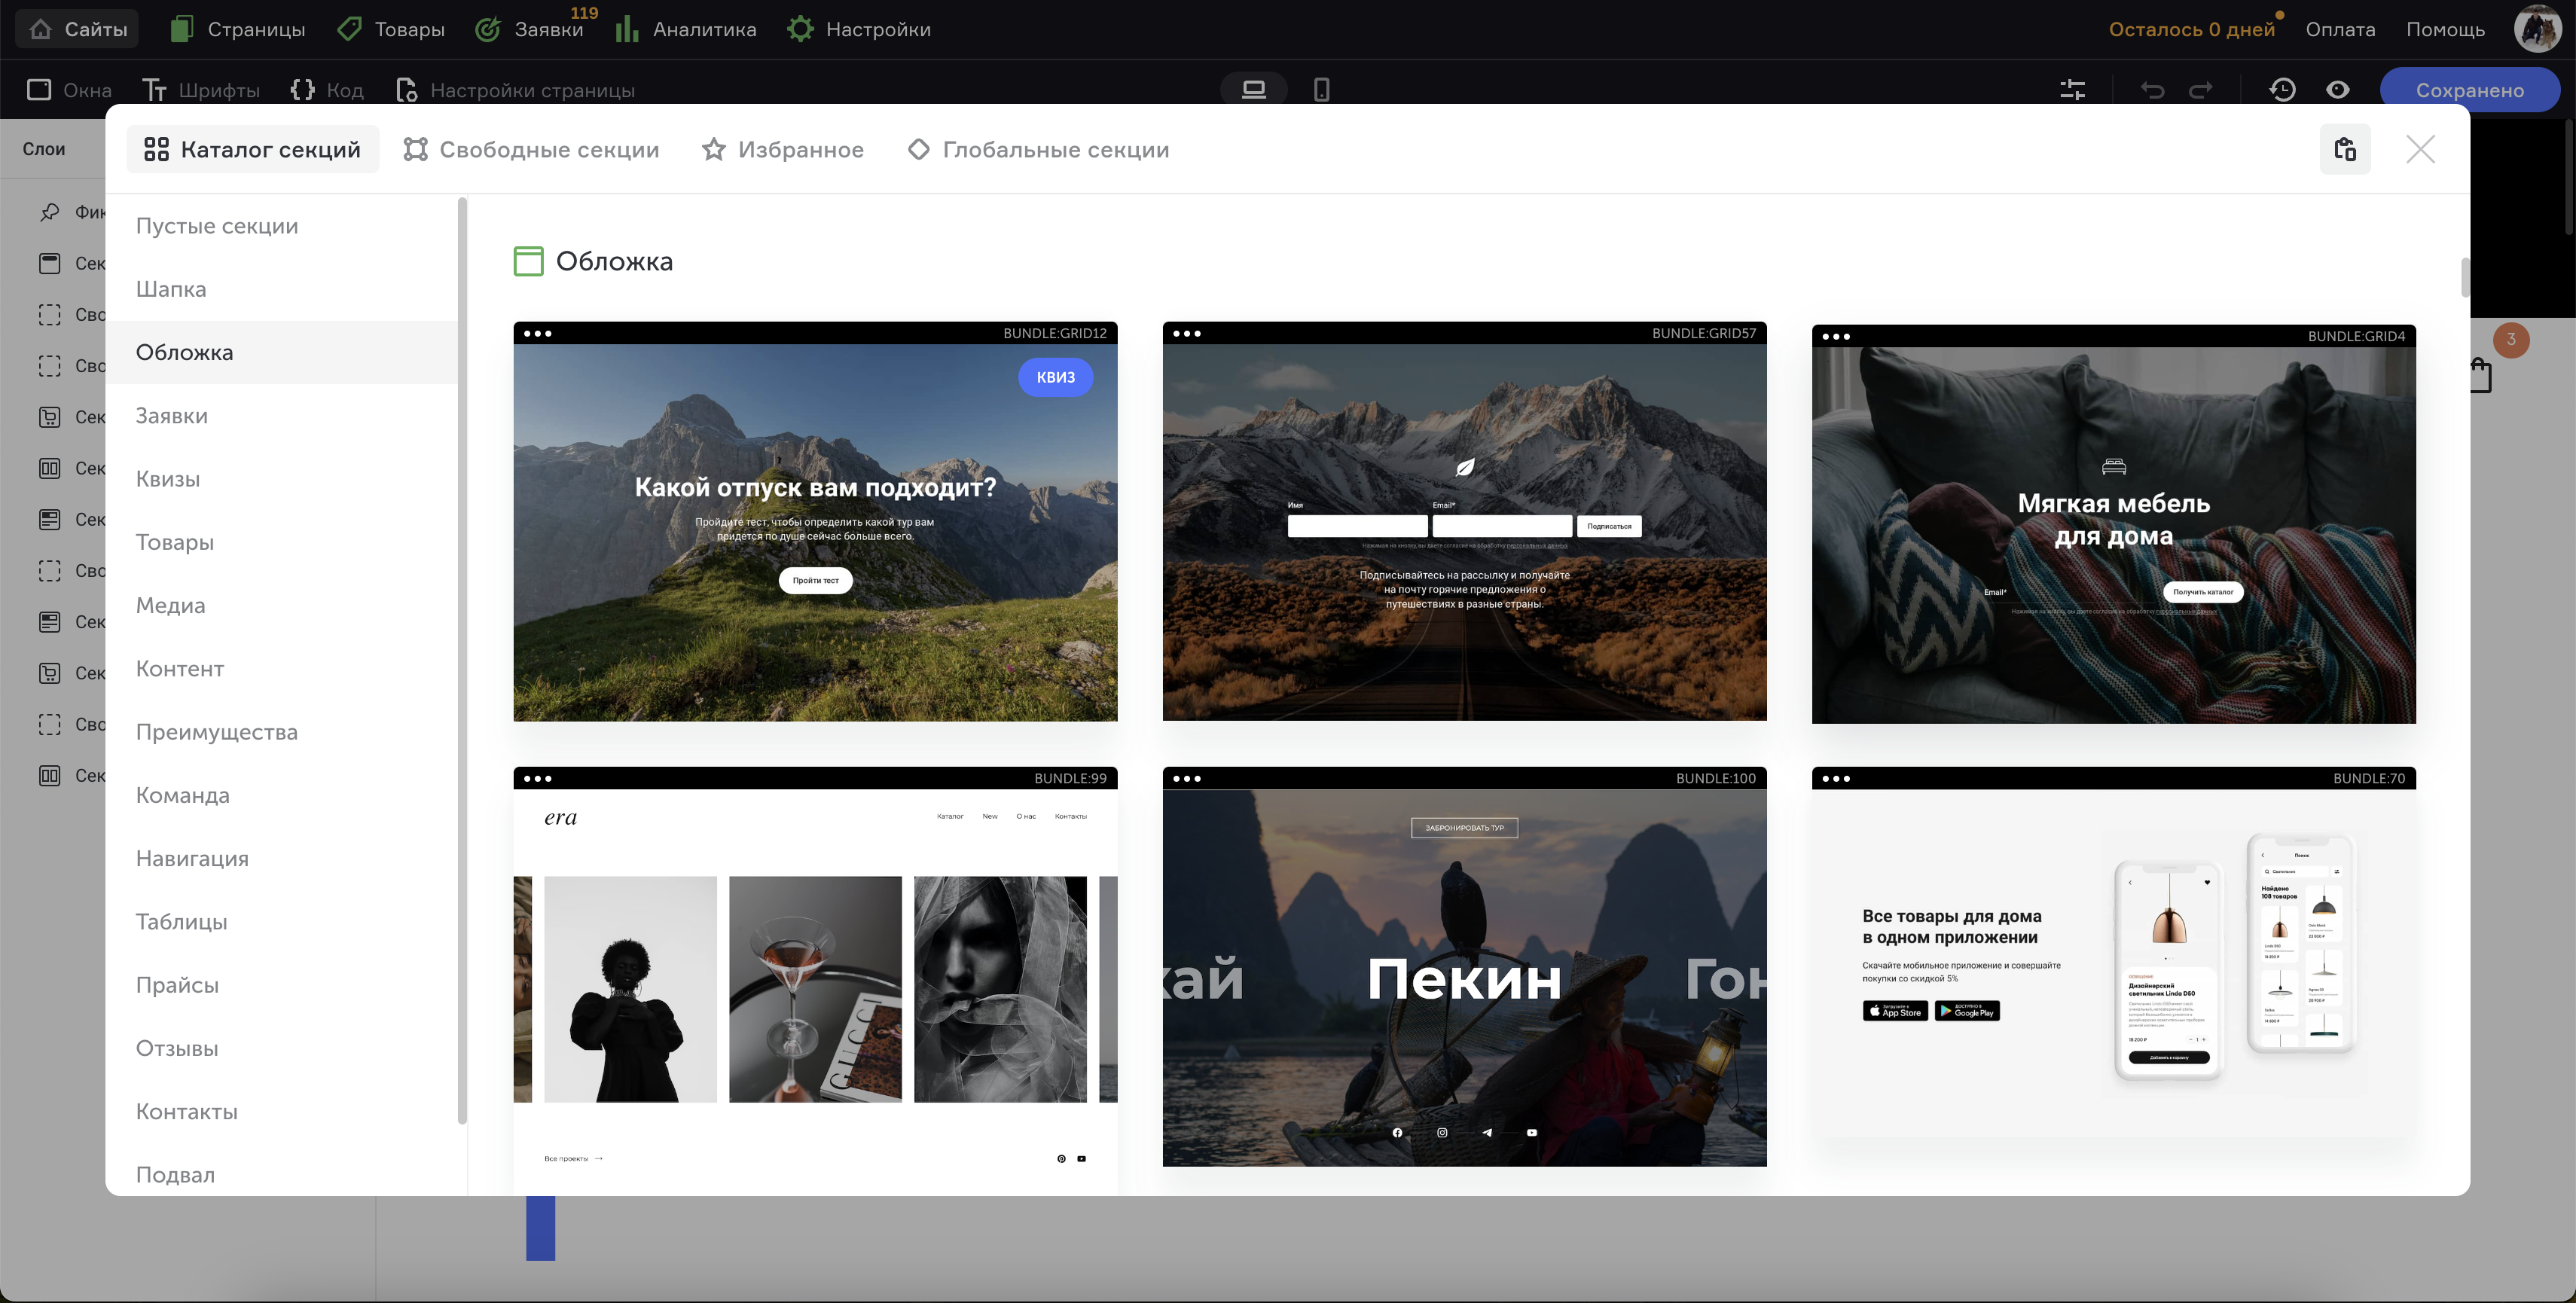This screenshot has height=1303, width=2576.
Task: Open version history clock icon
Action: [2282, 90]
